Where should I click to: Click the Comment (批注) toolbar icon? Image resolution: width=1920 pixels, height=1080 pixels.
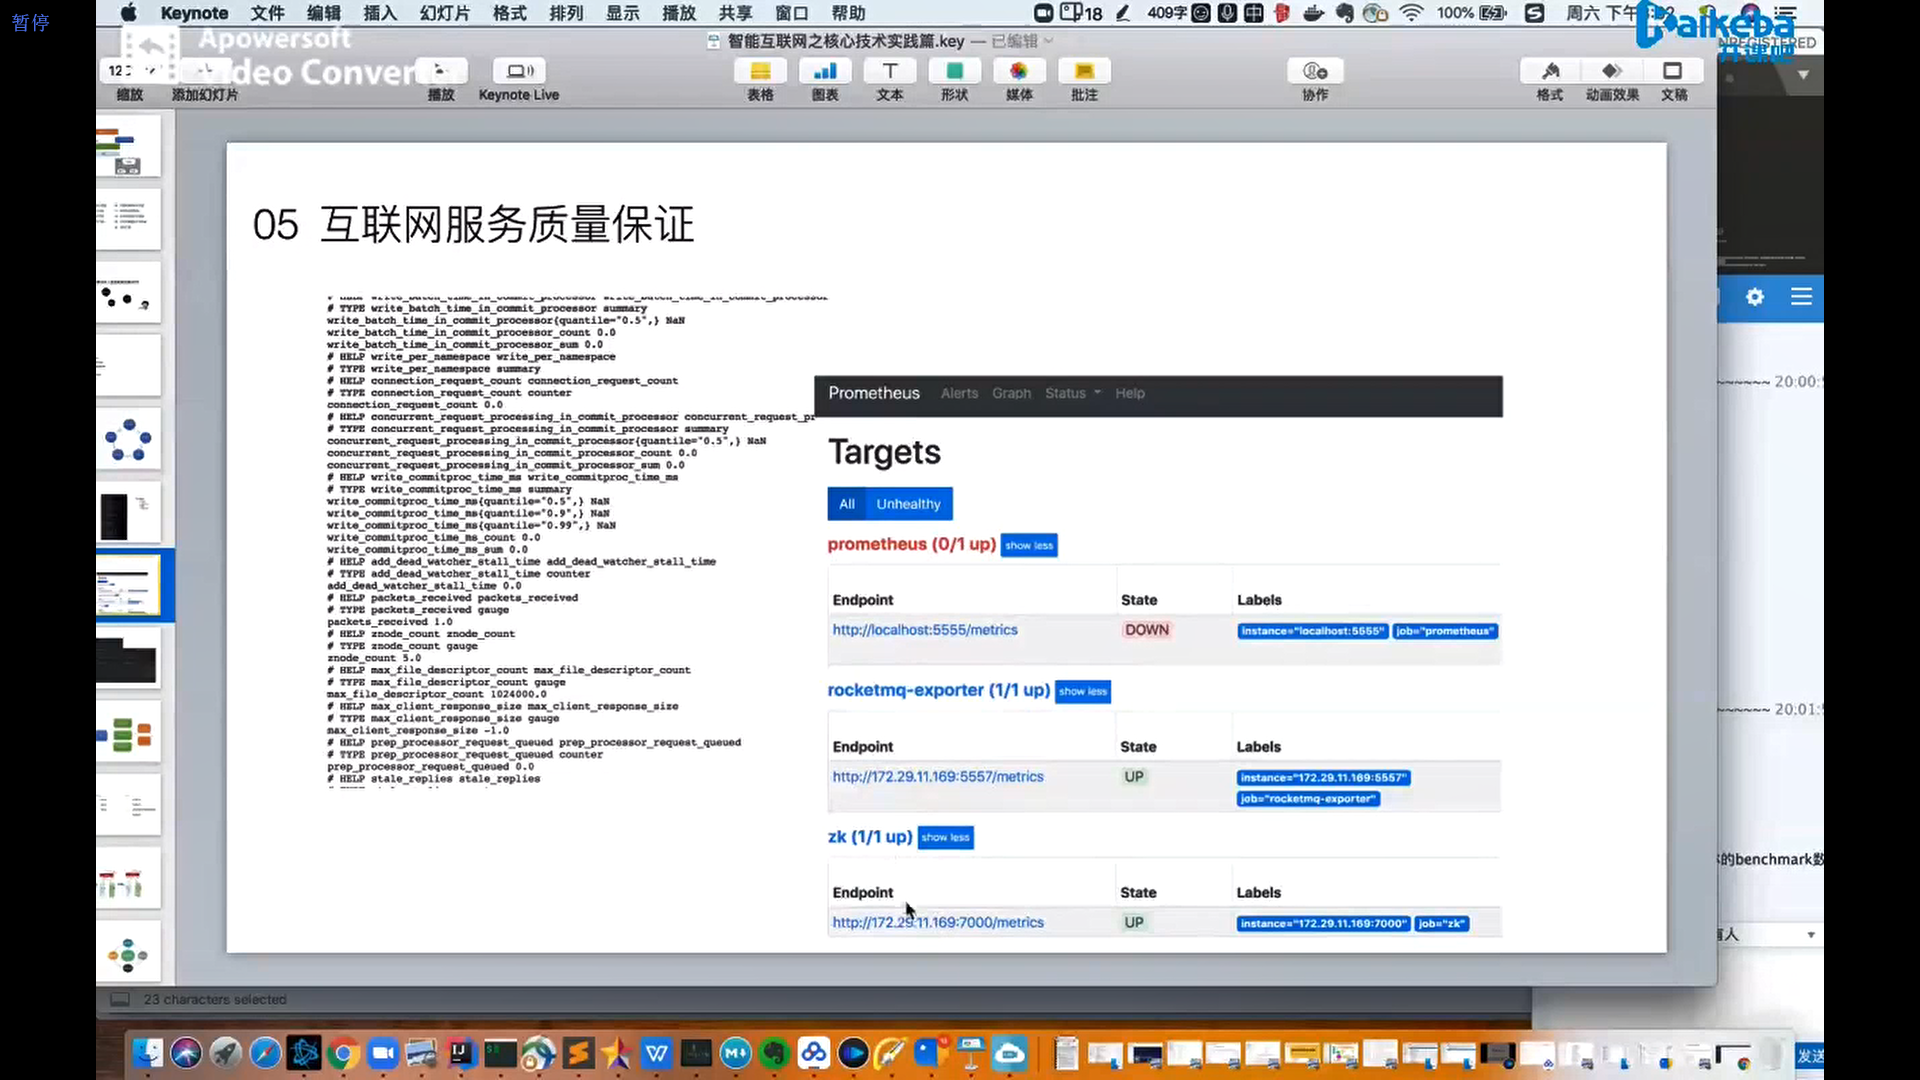point(1084,72)
